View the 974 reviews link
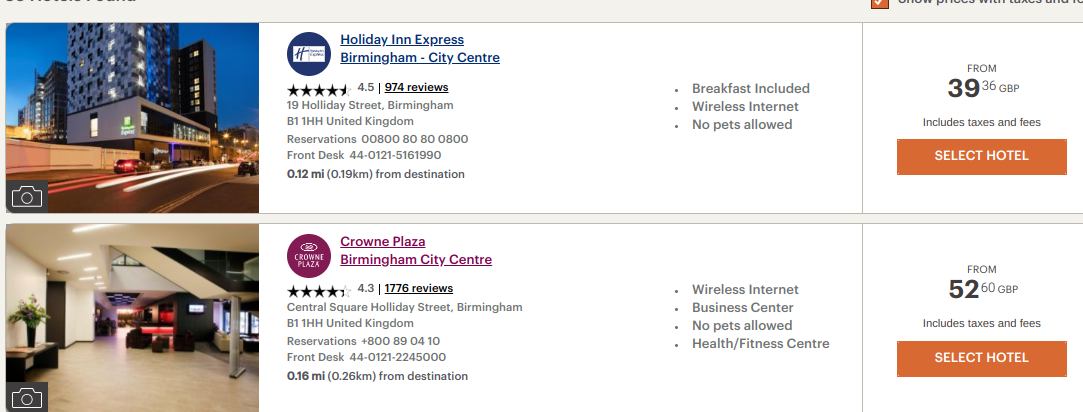 point(416,87)
